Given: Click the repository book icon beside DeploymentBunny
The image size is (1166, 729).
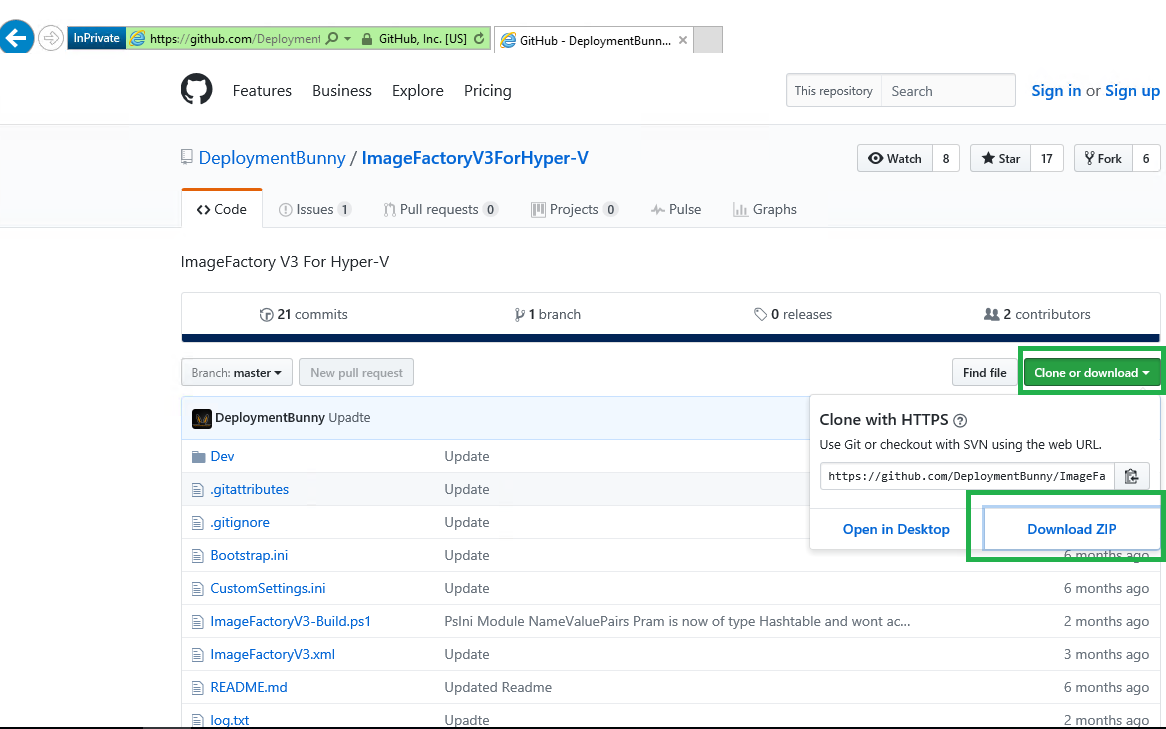Looking at the screenshot, I should (x=187, y=157).
